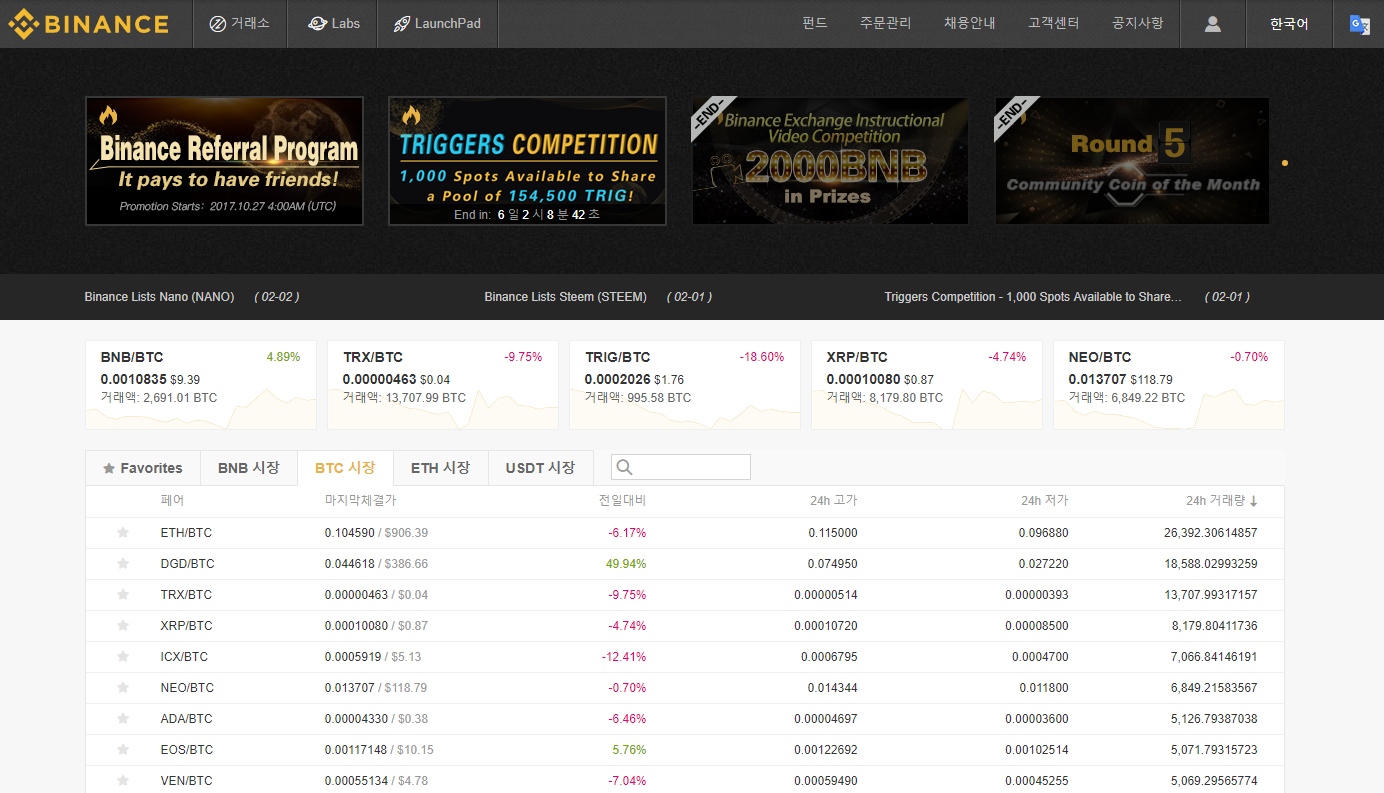Select the BTC 시장 tab
1384x793 pixels.
click(x=345, y=468)
